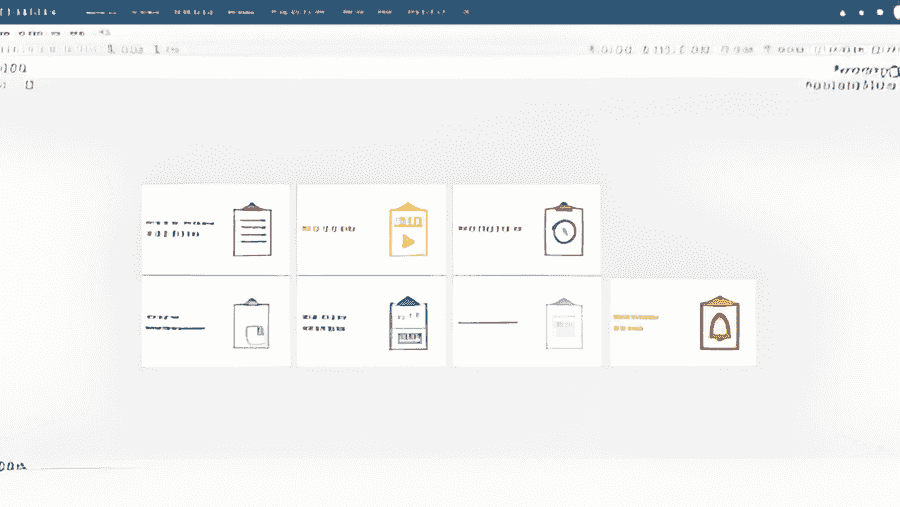Open the dark blue clipboard with grid
Image resolution: width=900 pixels, height=507 pixels.
click(x=407, y=323)
